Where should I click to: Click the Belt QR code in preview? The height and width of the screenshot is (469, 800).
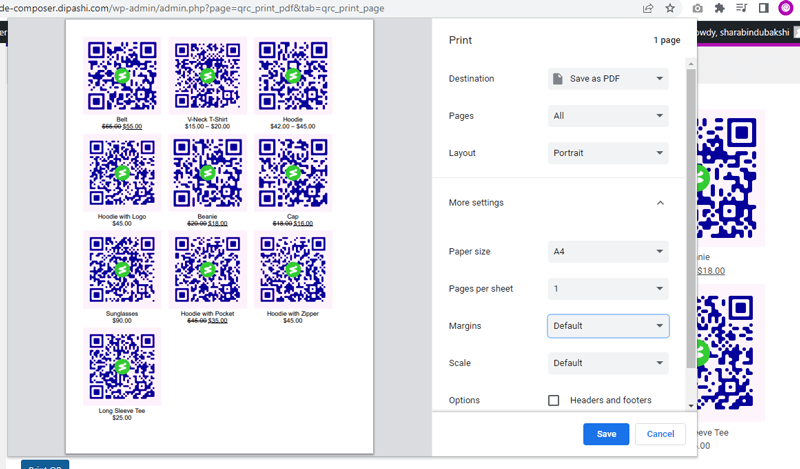122,76
